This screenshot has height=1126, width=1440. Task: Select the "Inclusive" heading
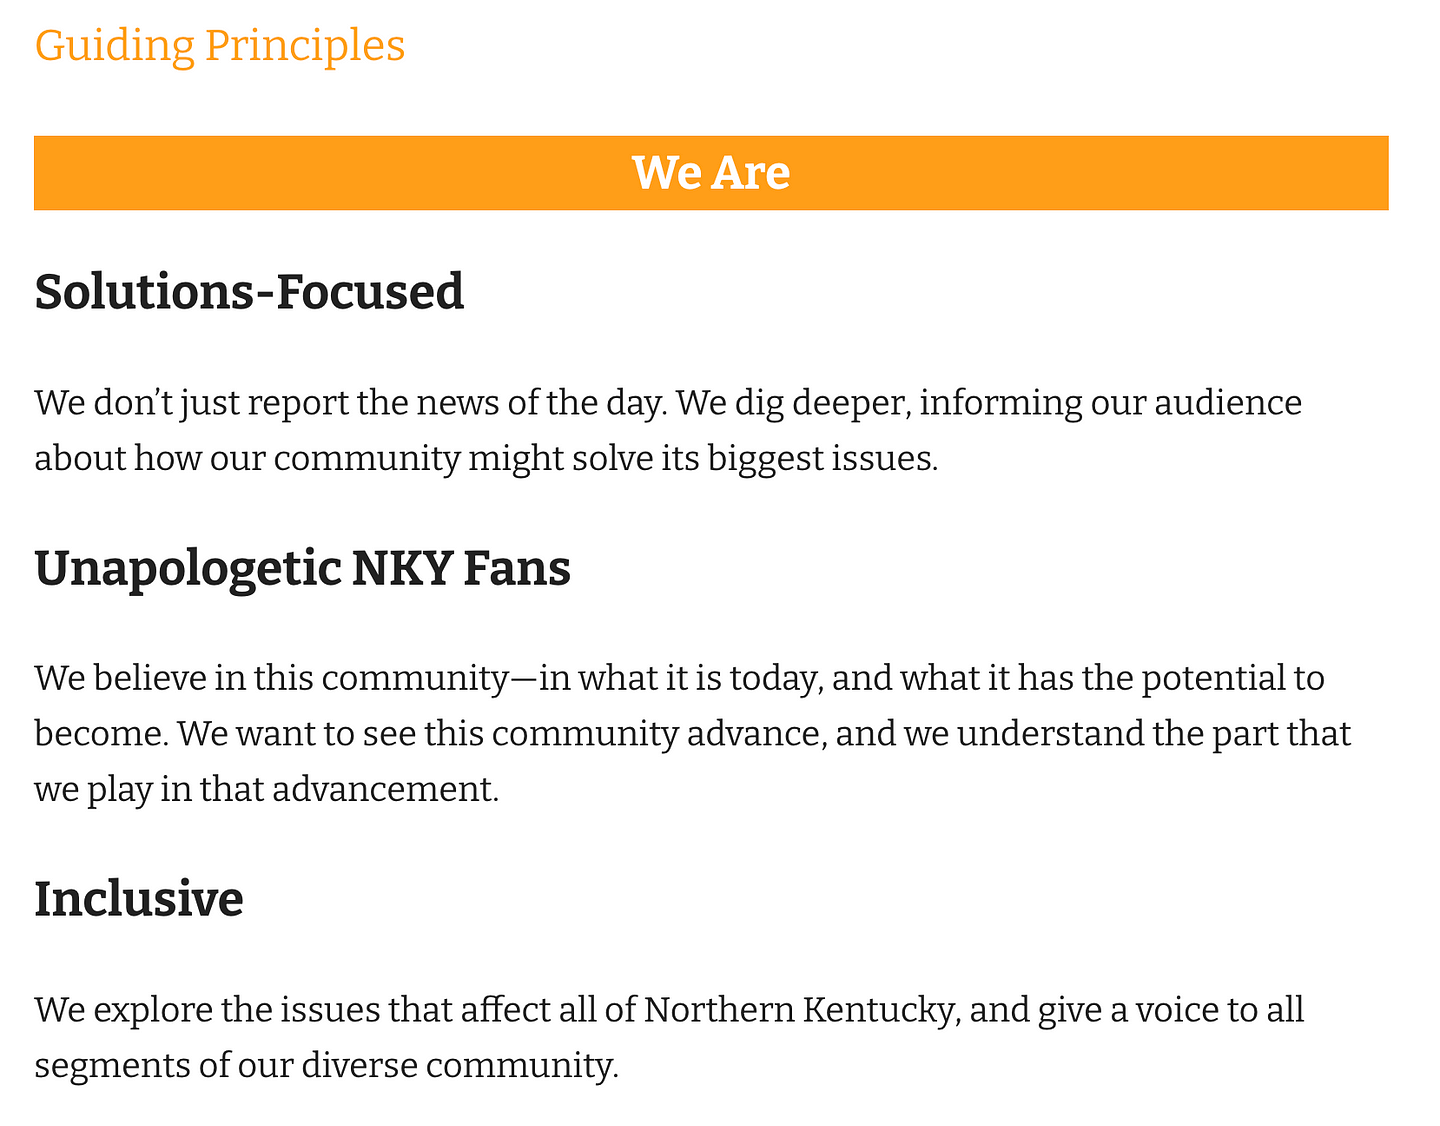click(x=139, y=898)
